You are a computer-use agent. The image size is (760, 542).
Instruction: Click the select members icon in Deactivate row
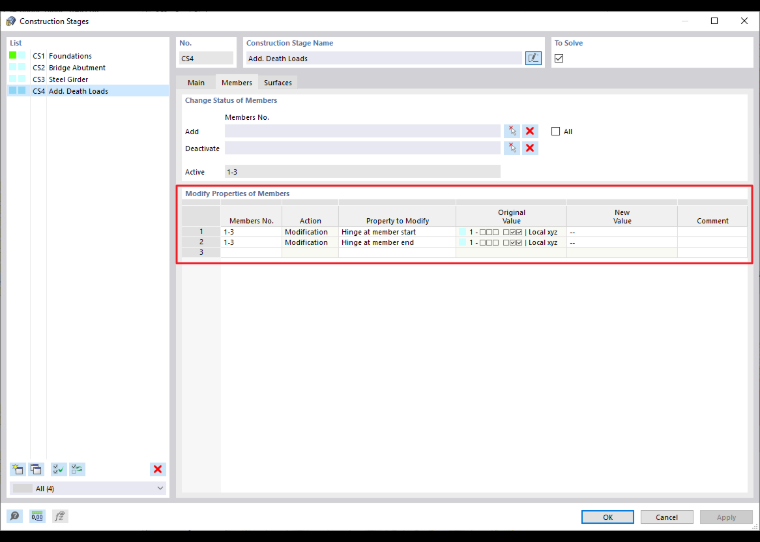click(512, 148)
